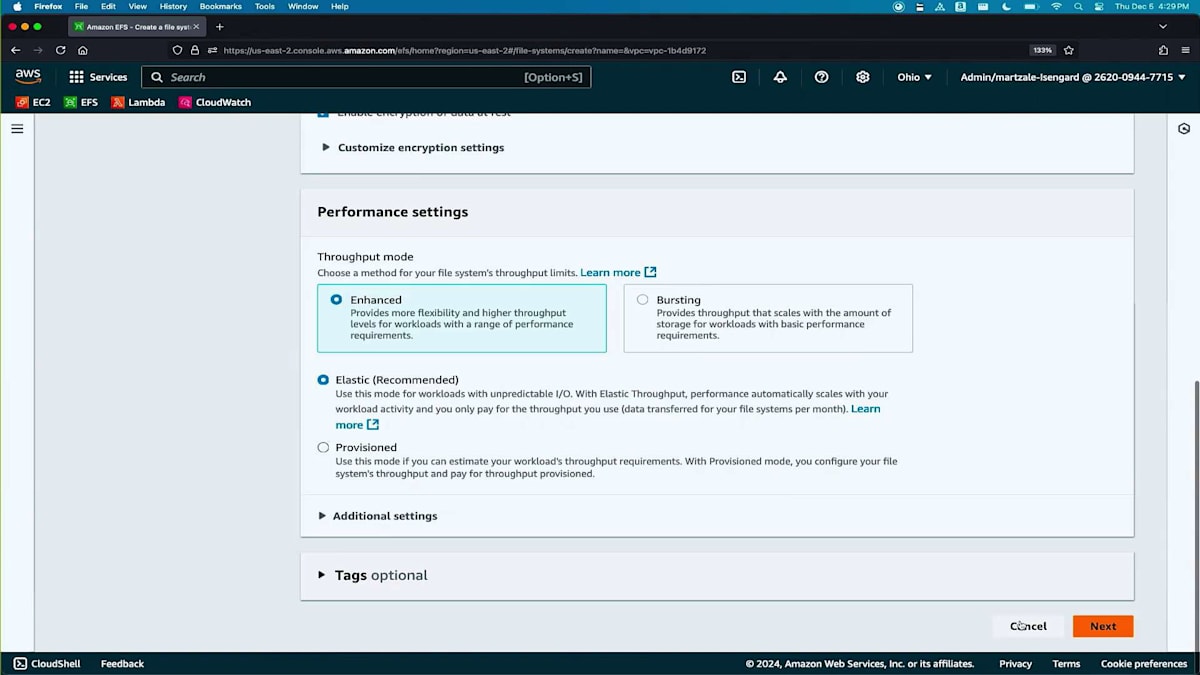Expand Customize encryption settings
Viewport: 1200px width, 675px height.
[412, 147]
